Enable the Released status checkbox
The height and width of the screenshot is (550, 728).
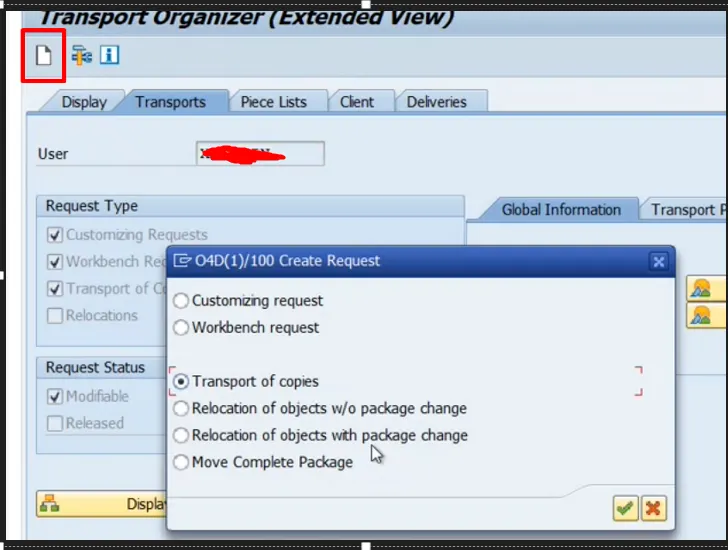tap(55, 423)
